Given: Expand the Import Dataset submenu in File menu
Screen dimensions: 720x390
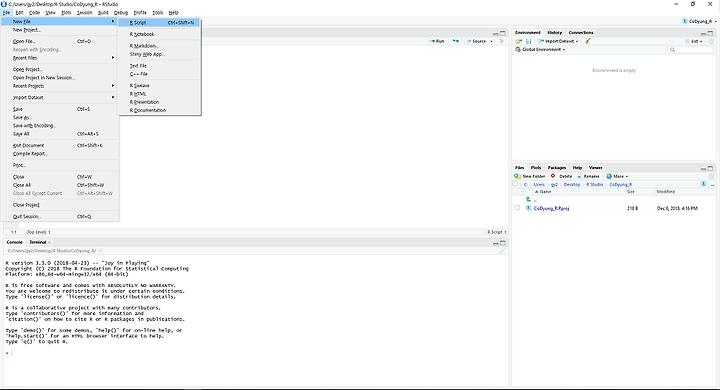Looking at the screenshot, I should point(60,97).
